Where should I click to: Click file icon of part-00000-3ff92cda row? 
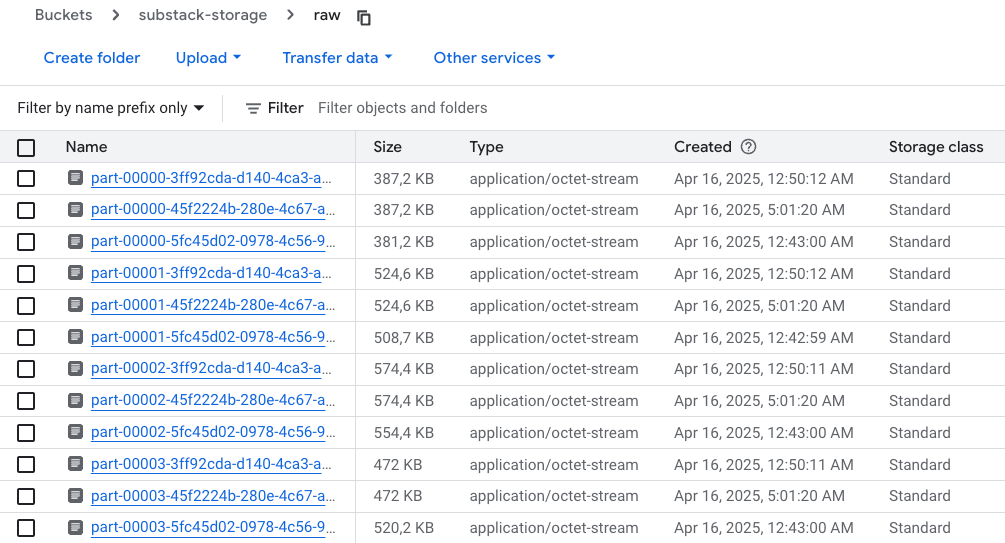(x=75, y=178)
